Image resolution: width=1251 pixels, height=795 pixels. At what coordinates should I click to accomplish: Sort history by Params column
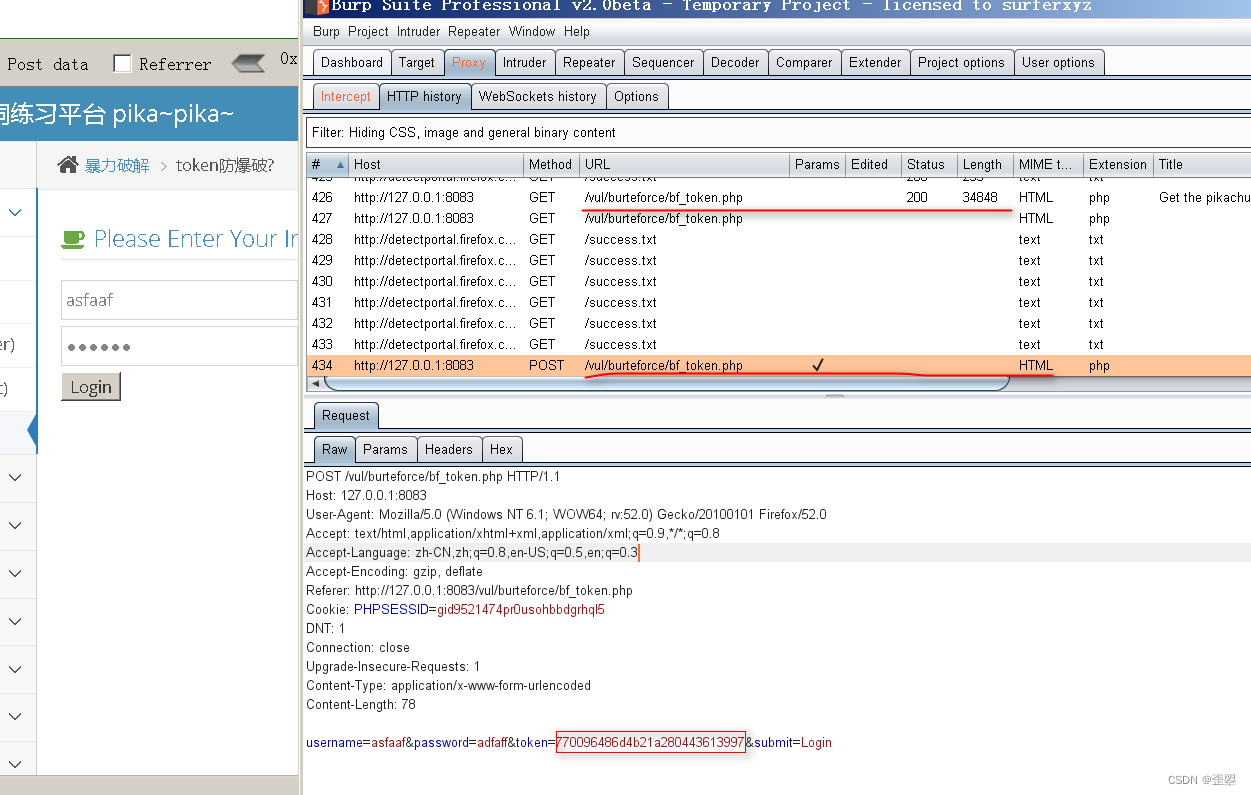(817, 165)
